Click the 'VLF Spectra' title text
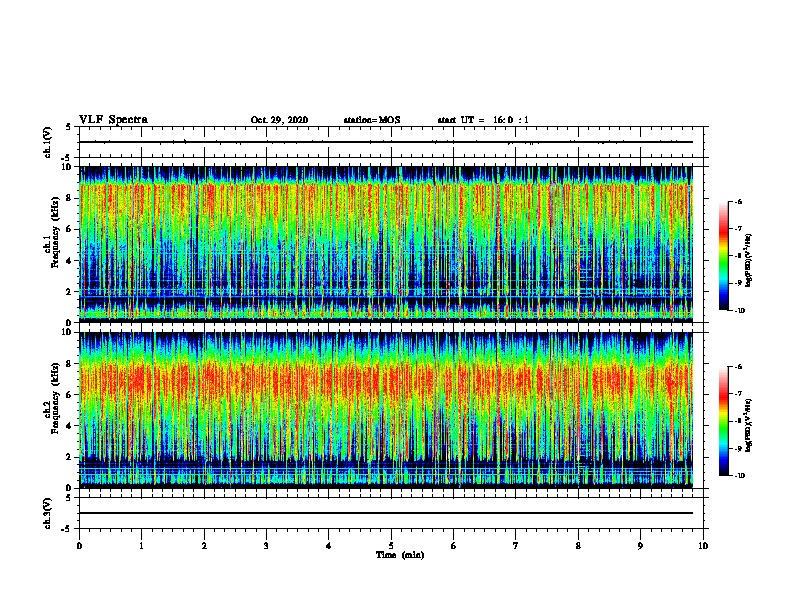The height and width of the screenshot is (612, 792). pos(113,120)
